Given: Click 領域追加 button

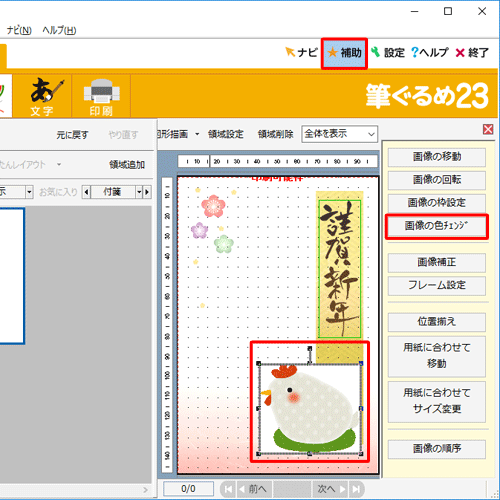Looking at the screenshot, I should tap(127, 164).
